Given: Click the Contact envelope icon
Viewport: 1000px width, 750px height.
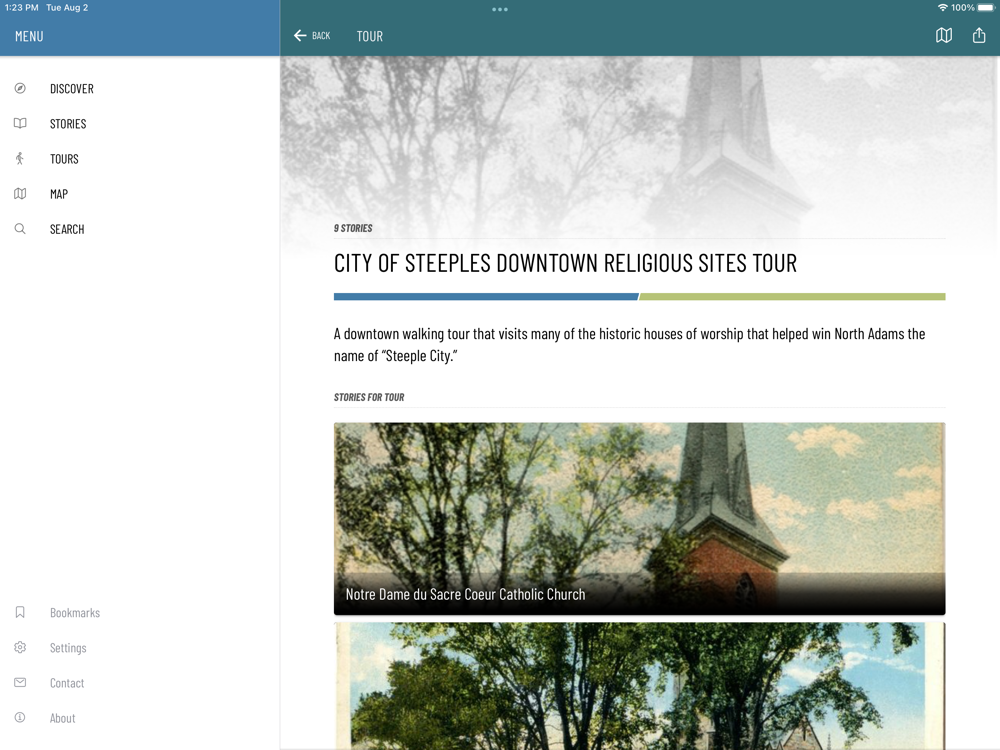Looking at the screenshot, I should coord(20,683).
